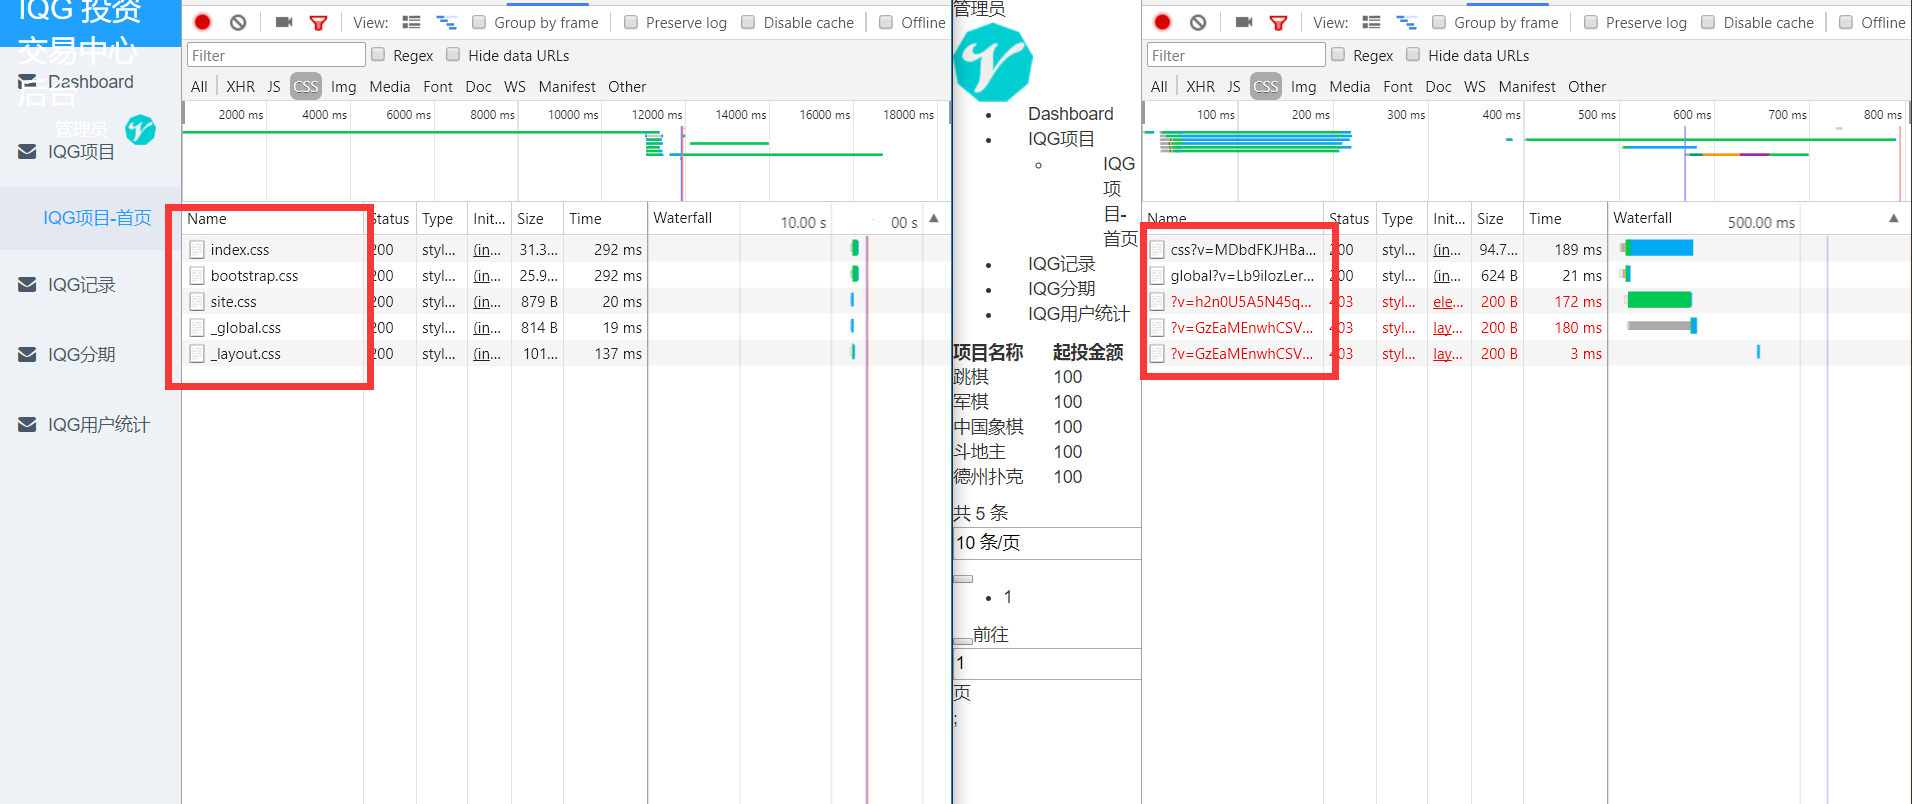The height and width of the screenshot is (804, 1912).
Task: Click envelope icon beside Dashboard in sidebar
Action: pyautogui.click(x=28, y=82)
